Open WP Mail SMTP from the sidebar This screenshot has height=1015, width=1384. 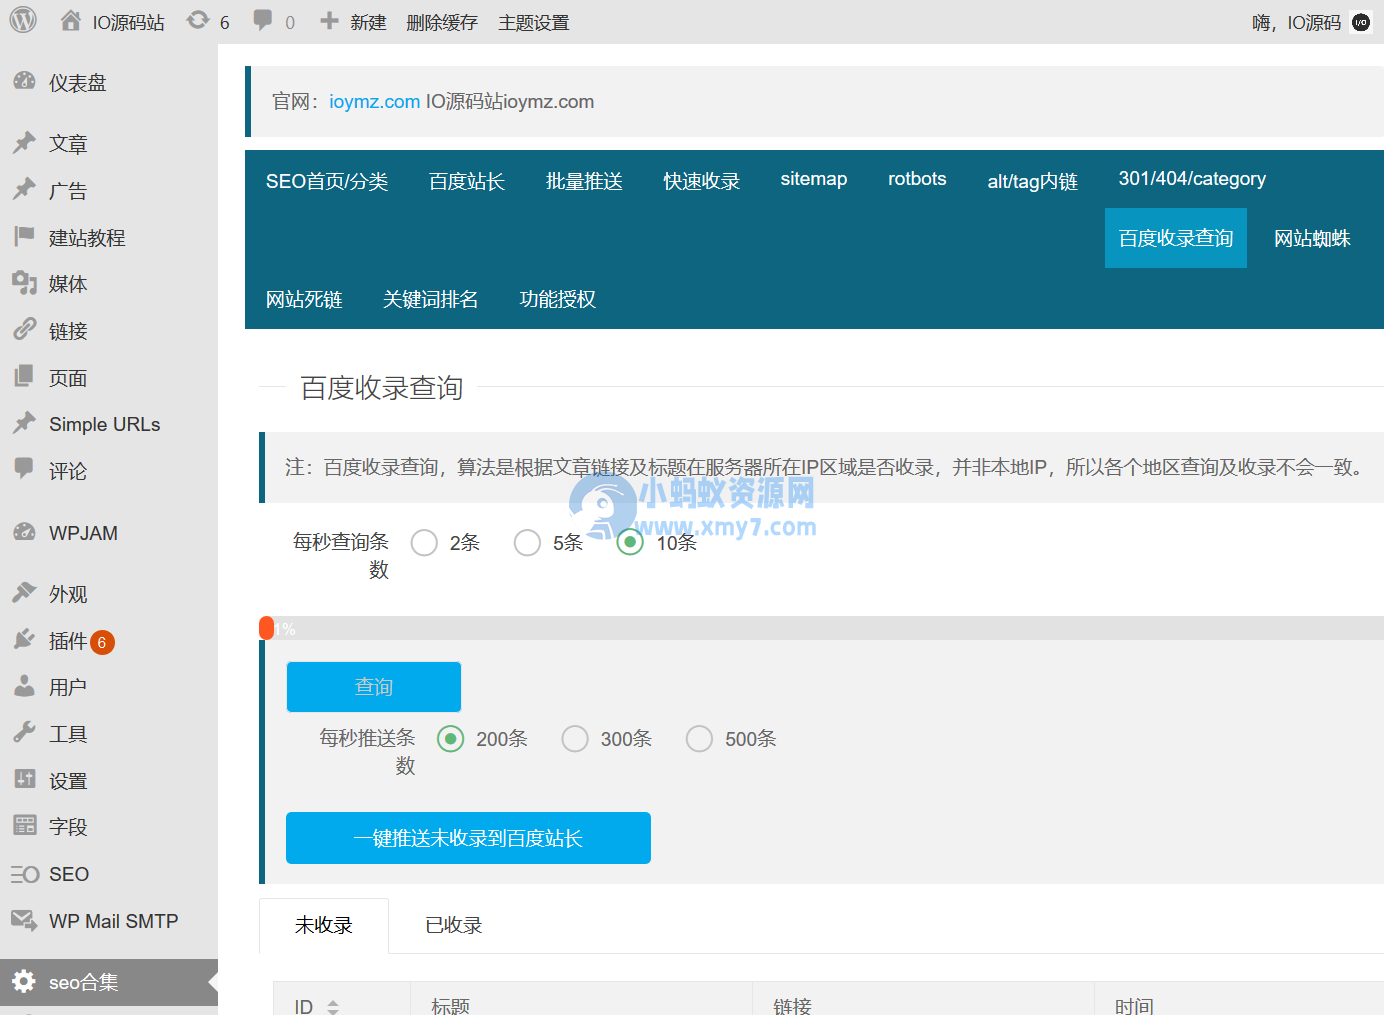point(113,920)
